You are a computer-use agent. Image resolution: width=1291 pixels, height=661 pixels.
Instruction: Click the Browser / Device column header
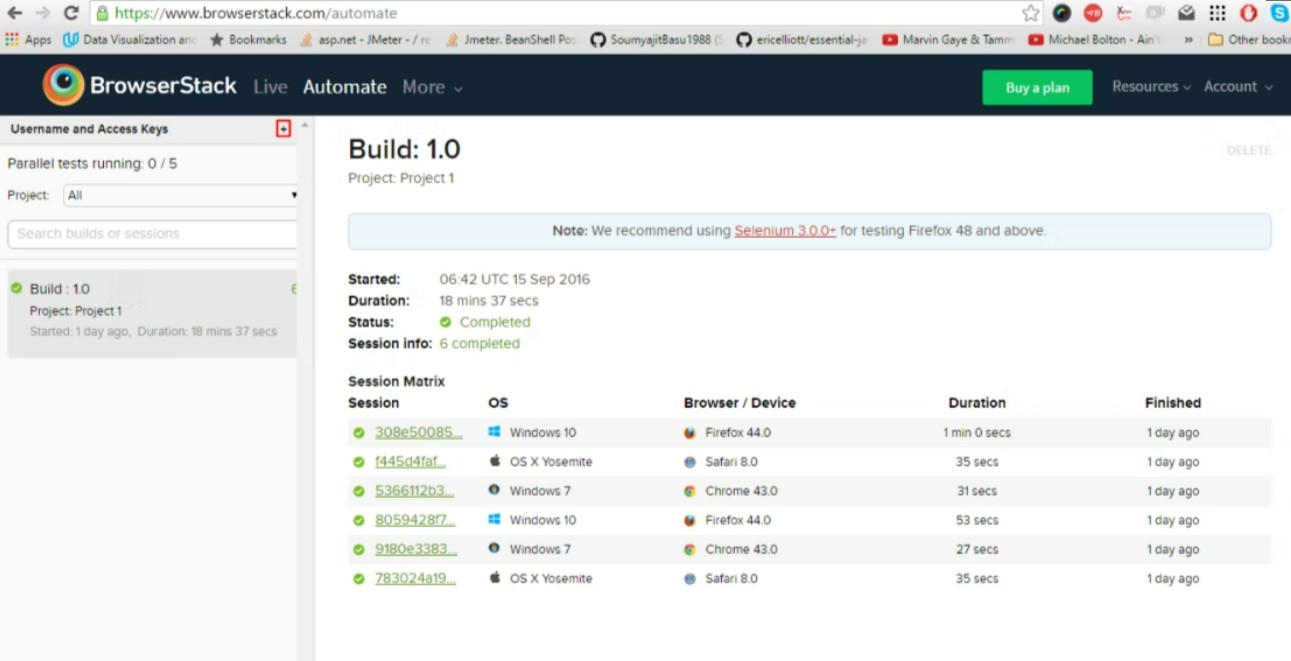pos(740,403)
